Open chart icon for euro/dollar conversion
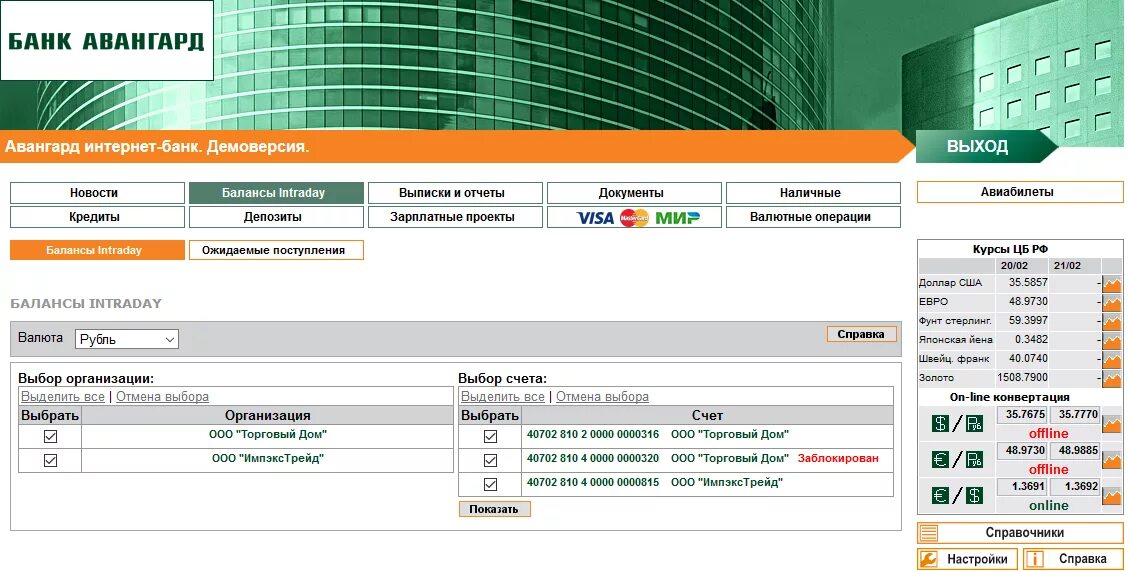 [1111, 495]
